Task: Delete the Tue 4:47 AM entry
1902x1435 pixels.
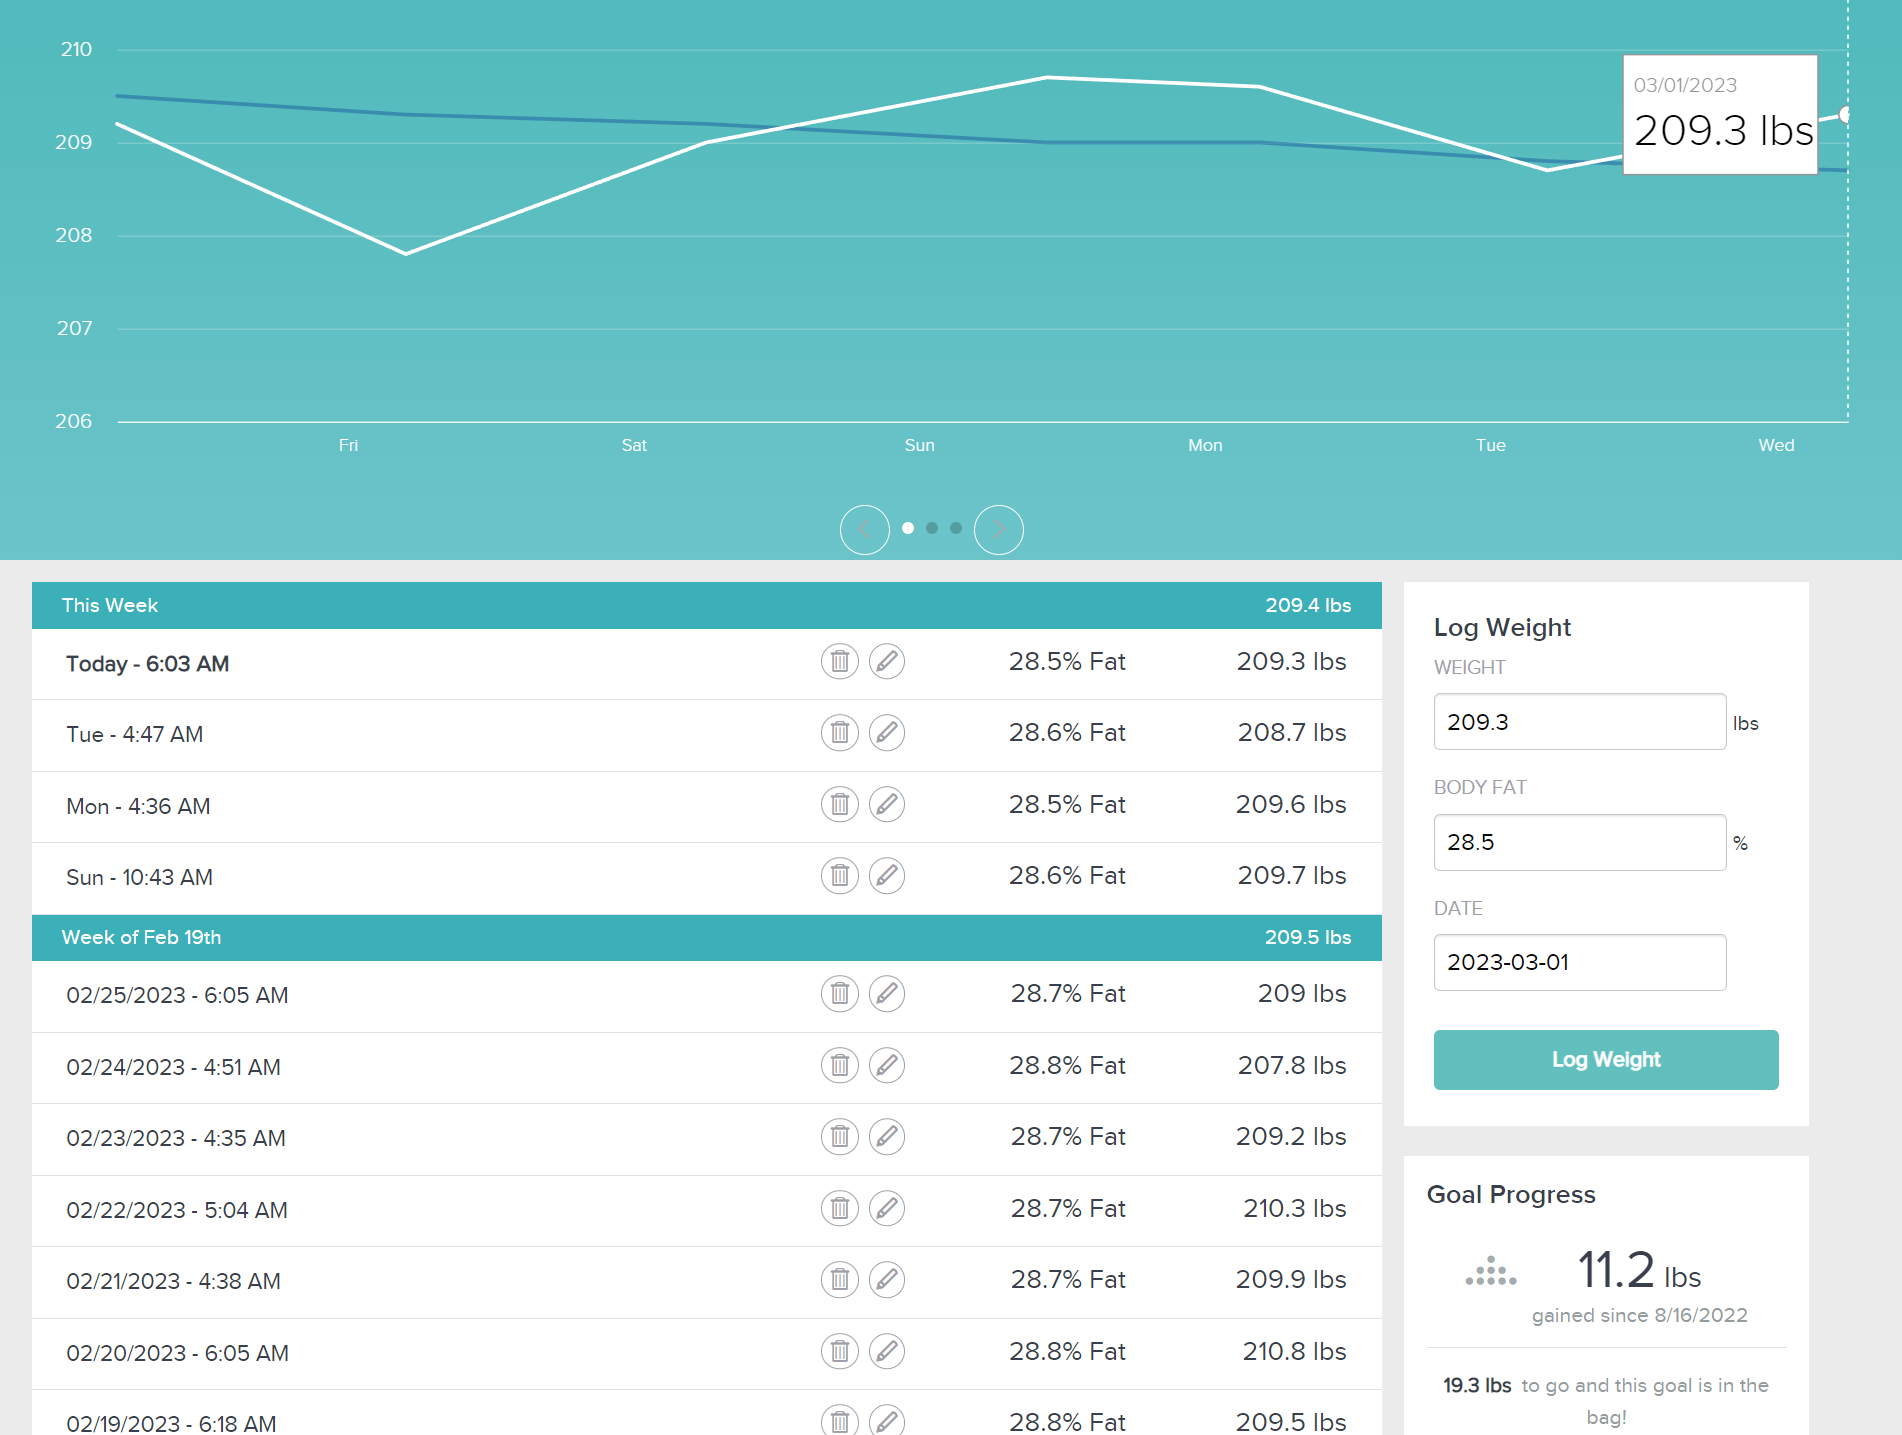Action: (x=839, y=733)
